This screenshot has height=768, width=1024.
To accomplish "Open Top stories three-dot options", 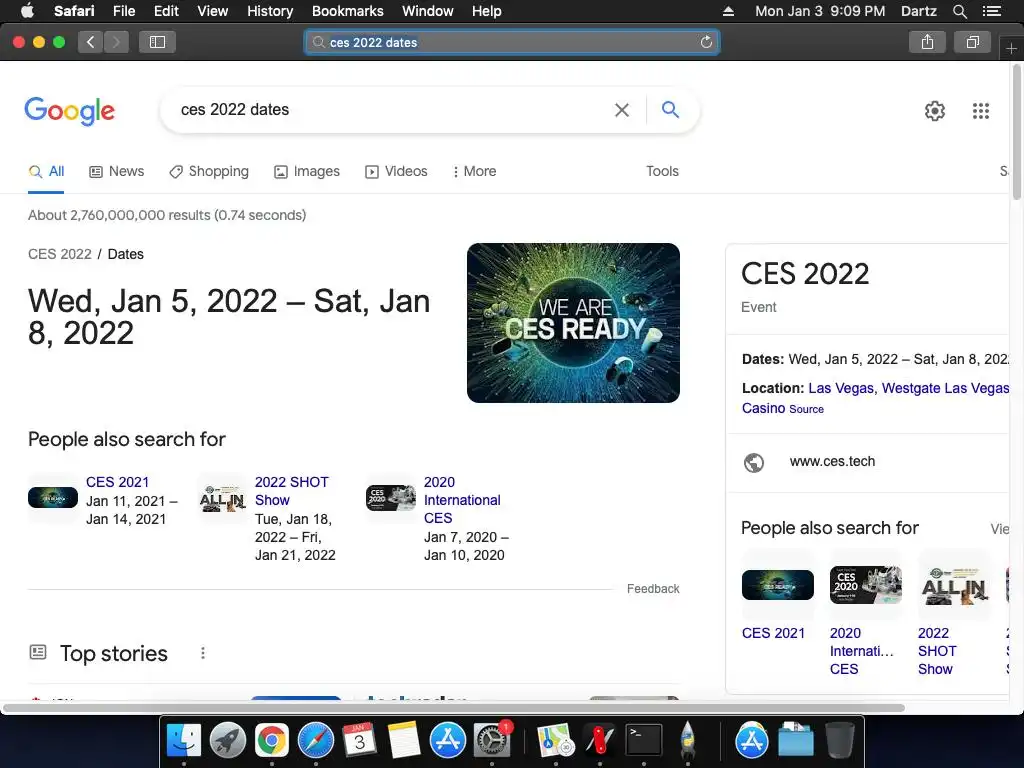I will point(203,653).
